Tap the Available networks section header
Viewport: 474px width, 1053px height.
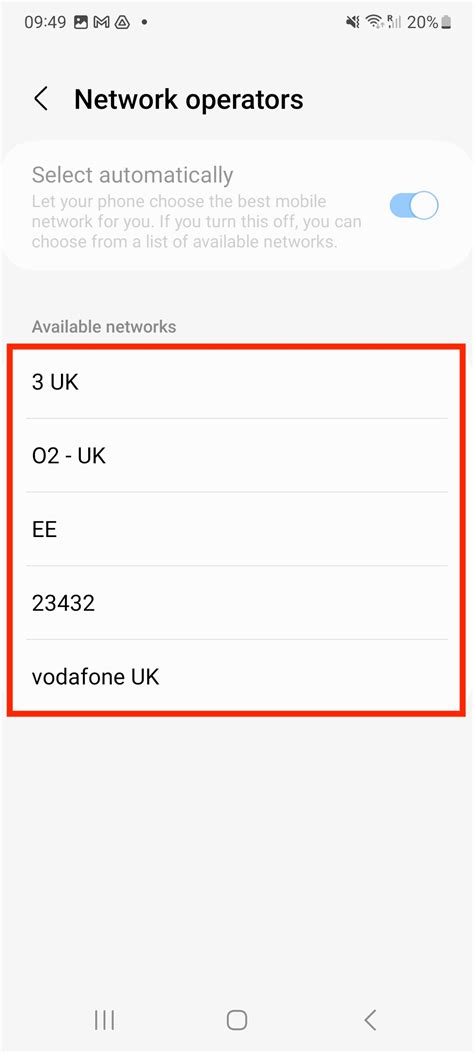tap(104, 326)
